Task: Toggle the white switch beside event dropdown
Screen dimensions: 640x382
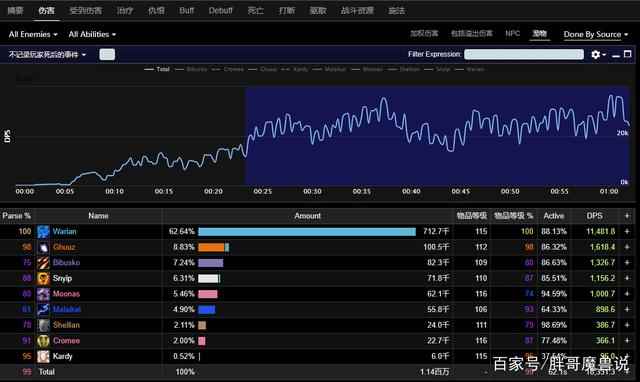Action: point(107,54)
